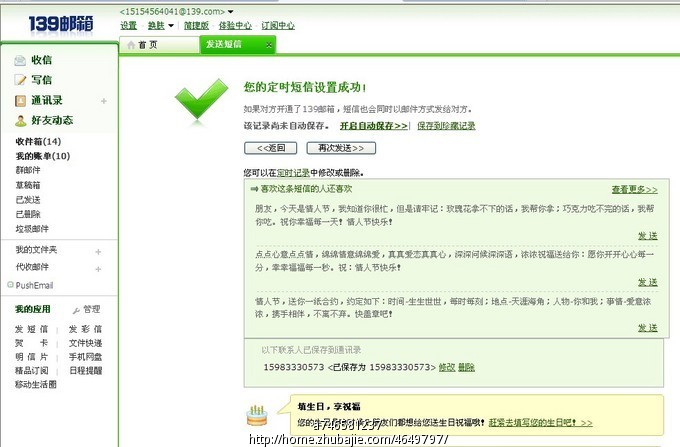This screenshot has height=447, width=680.
Task: Click 修改 for contact 15983330573
Action: pyautogui.click(x=447, y=368)
